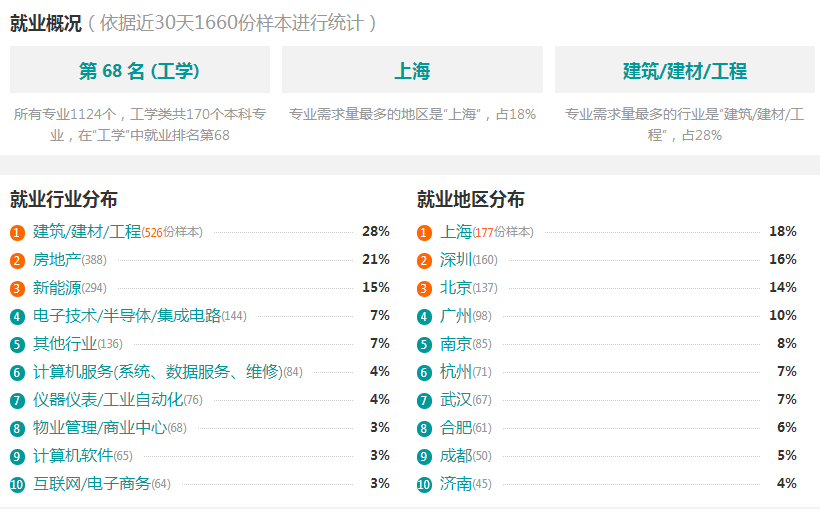820x509 pixels.
Task: Click the 就业行业分布 heading
Action: [64, 199]
